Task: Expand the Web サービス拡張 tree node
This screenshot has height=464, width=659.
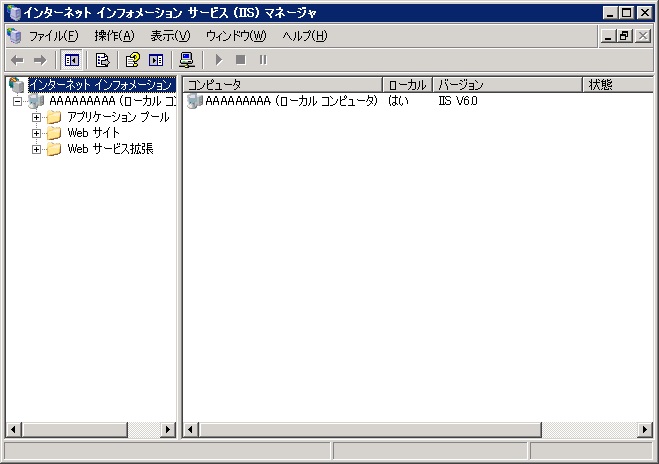Action: [37, 149]
